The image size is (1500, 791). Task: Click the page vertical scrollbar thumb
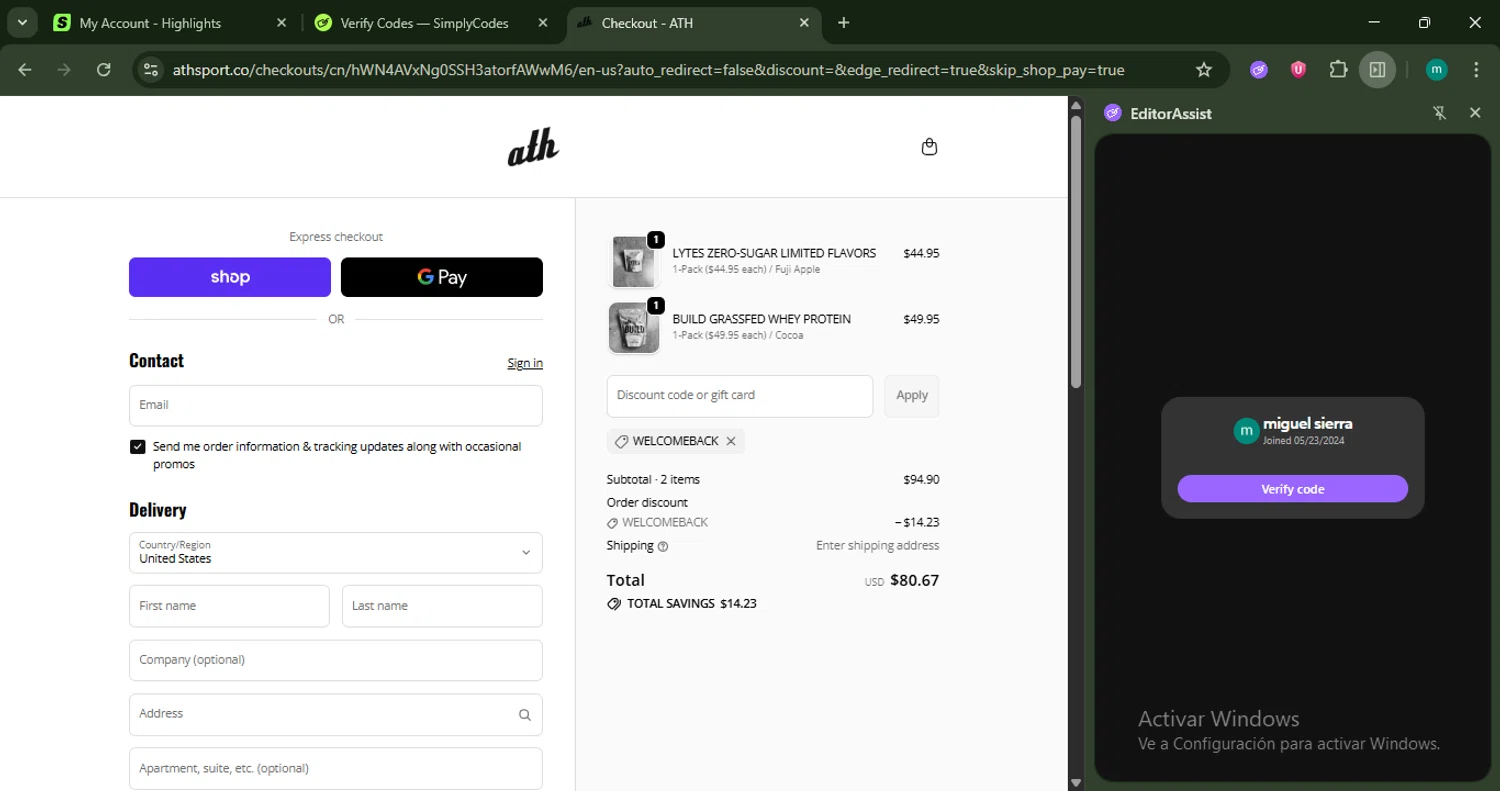[1076, 250]
